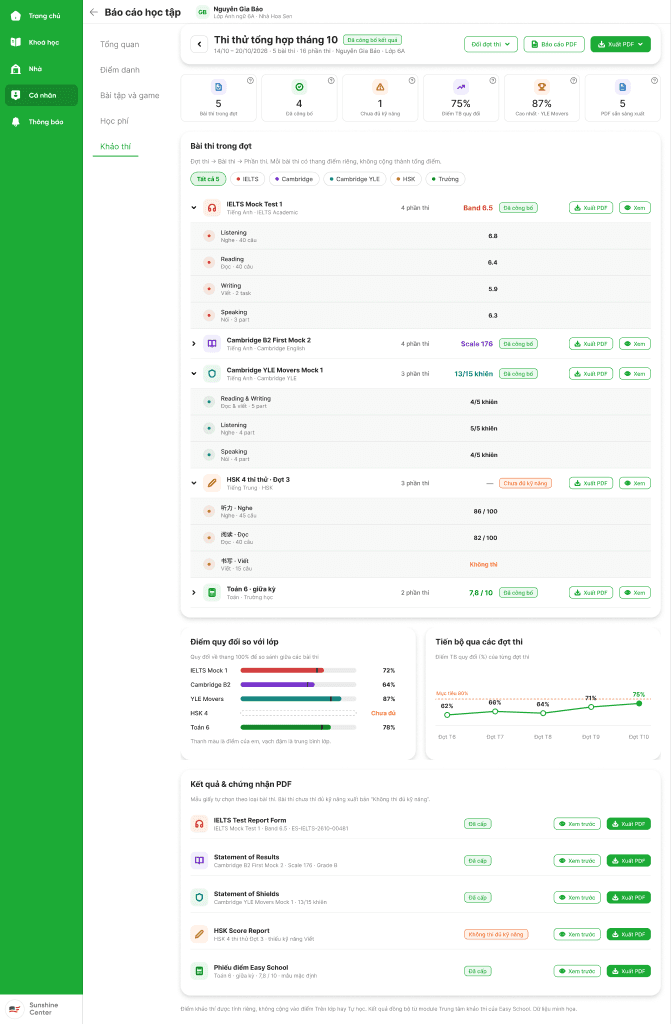This screenshot has height=1024, width=671.
Task: Click the Không thi status for Viết
Action: [x=483, y=564]
